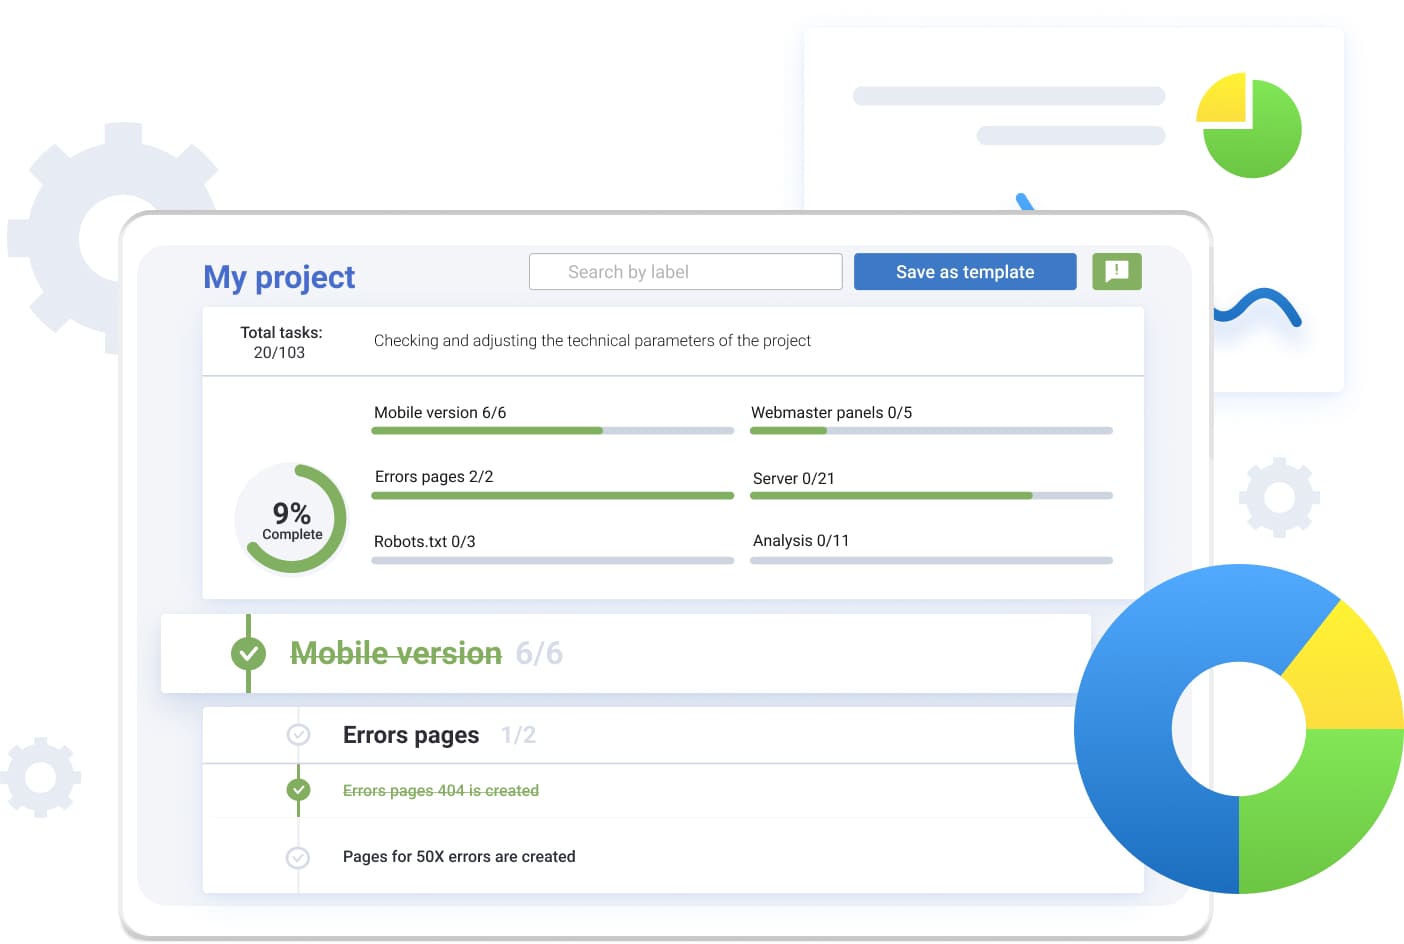The image size is (1404, 944).
Task: Click the small gear icon at bottom left
Action: pyautogui.click(x=40, y=777)
